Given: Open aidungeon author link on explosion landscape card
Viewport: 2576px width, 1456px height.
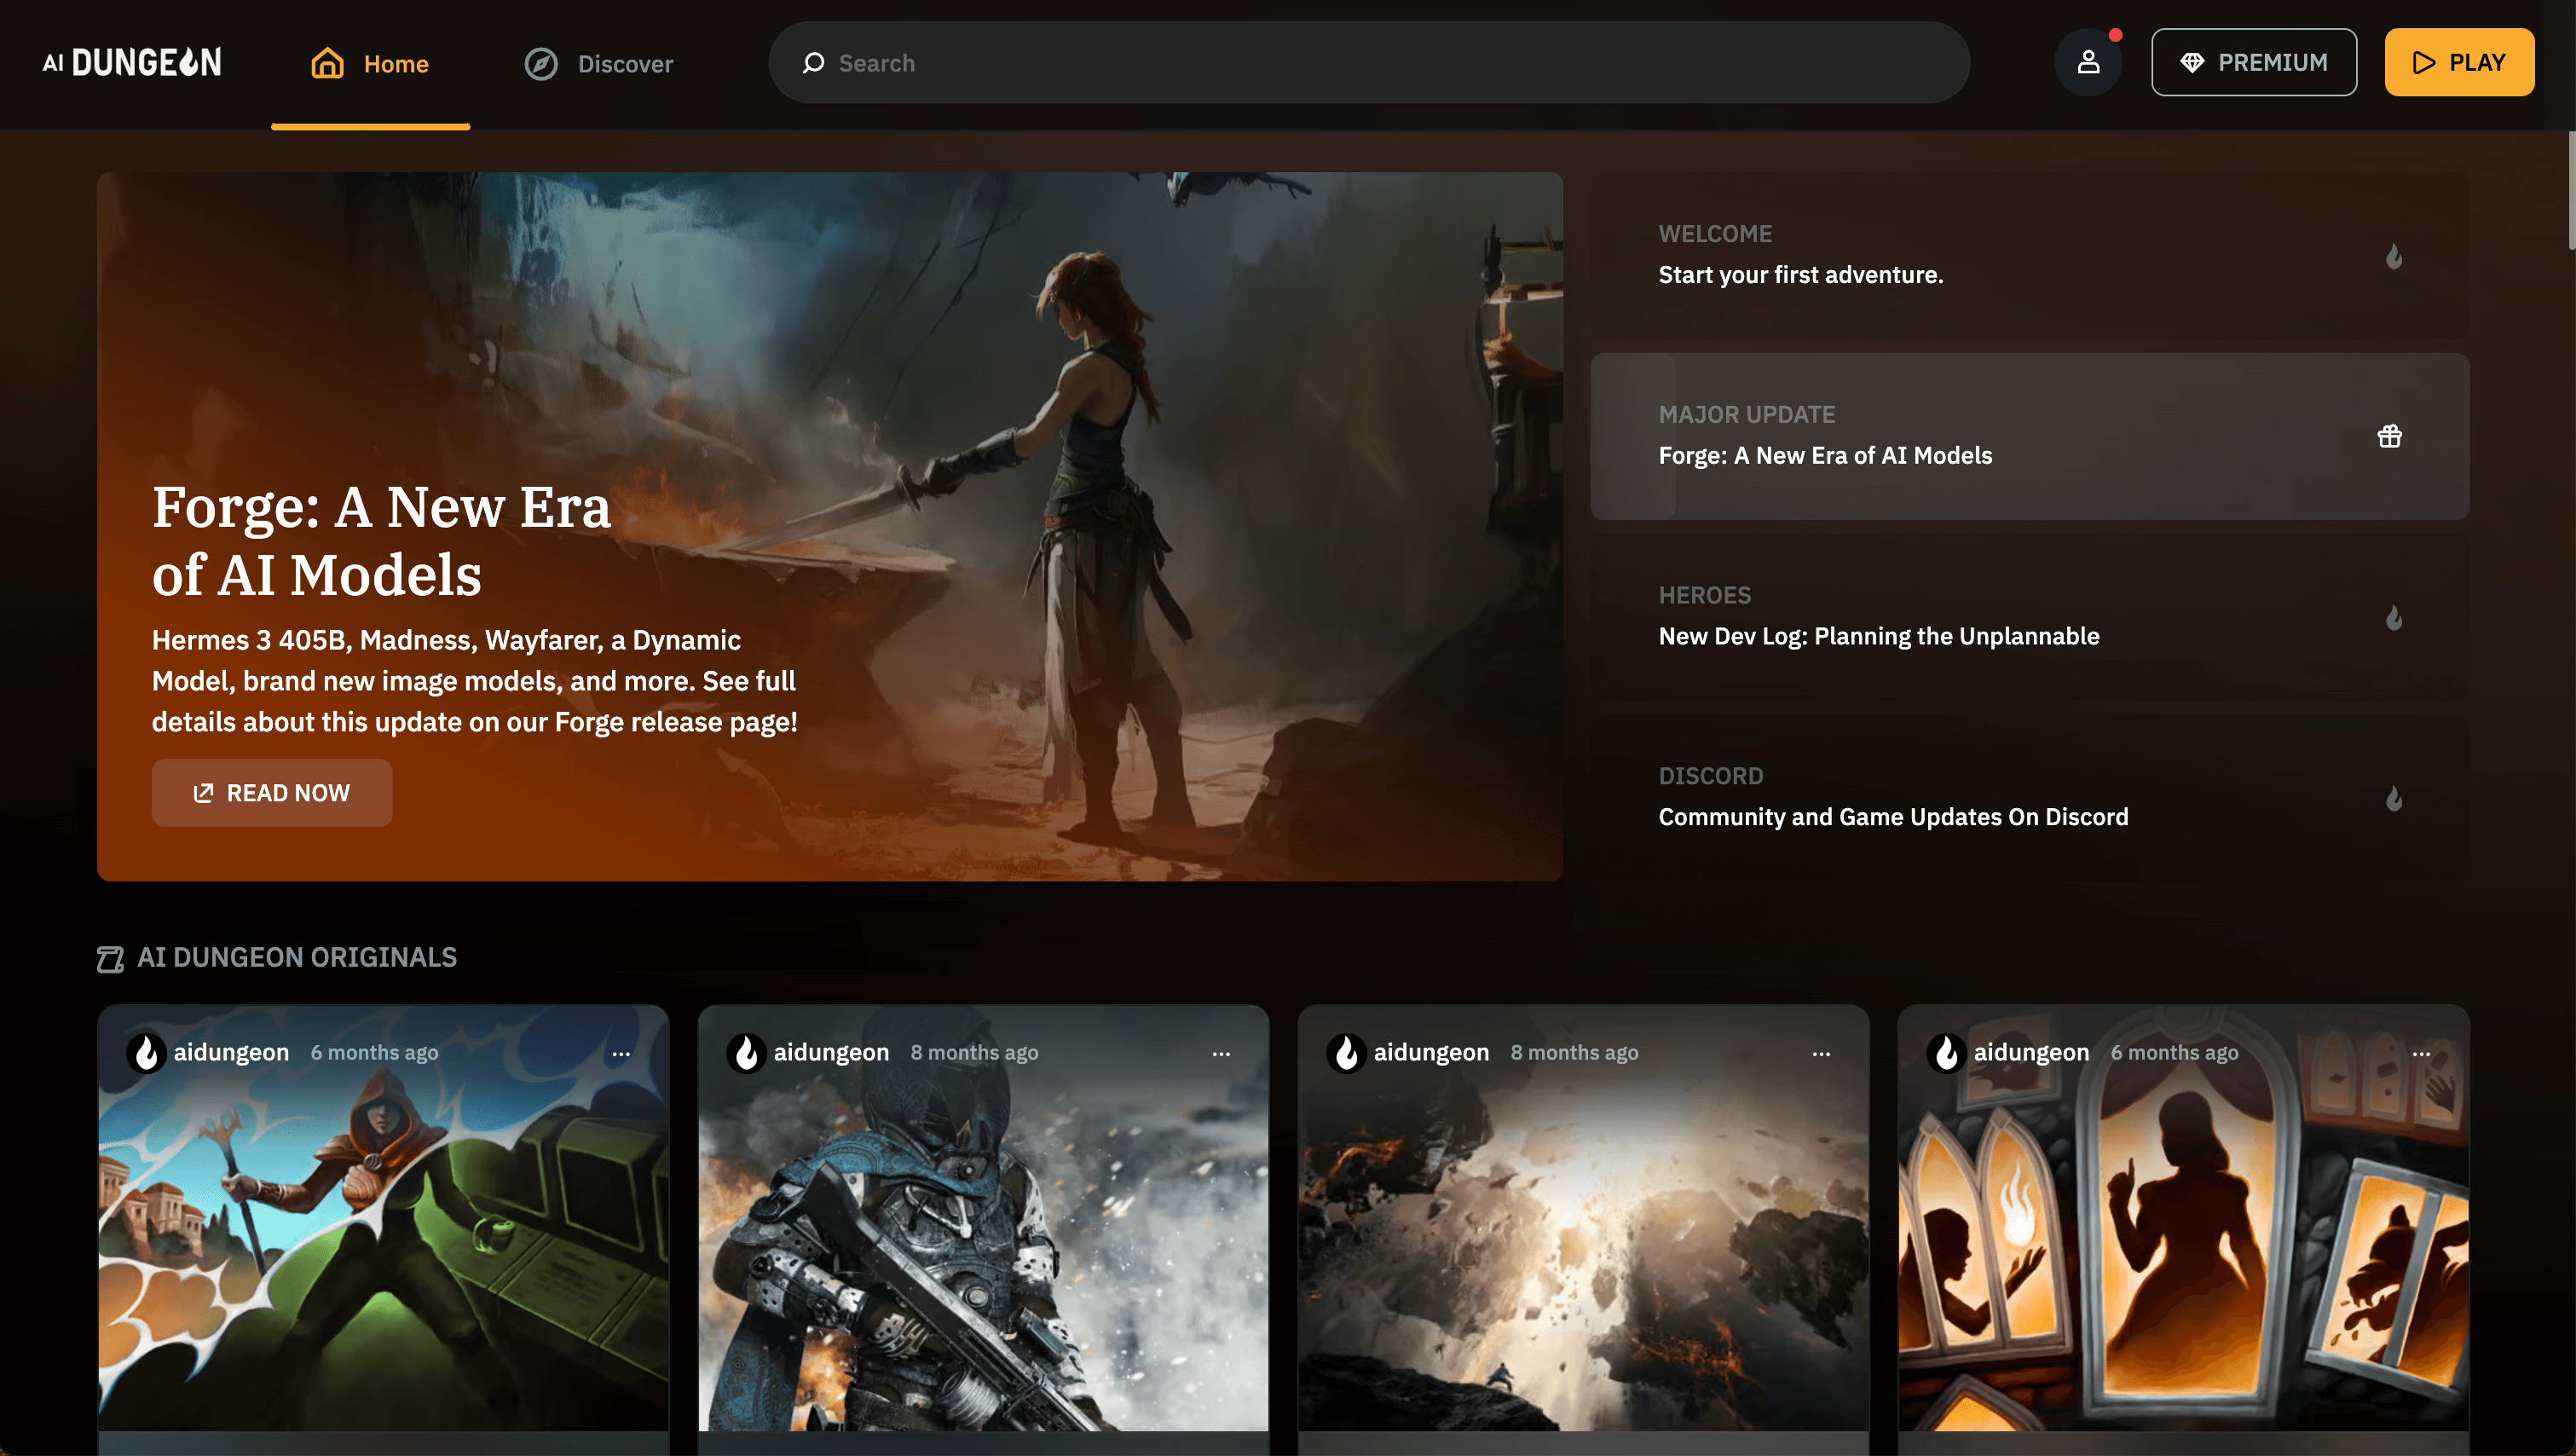Looking at the screenshot, I should [x=1431, y=1052].
